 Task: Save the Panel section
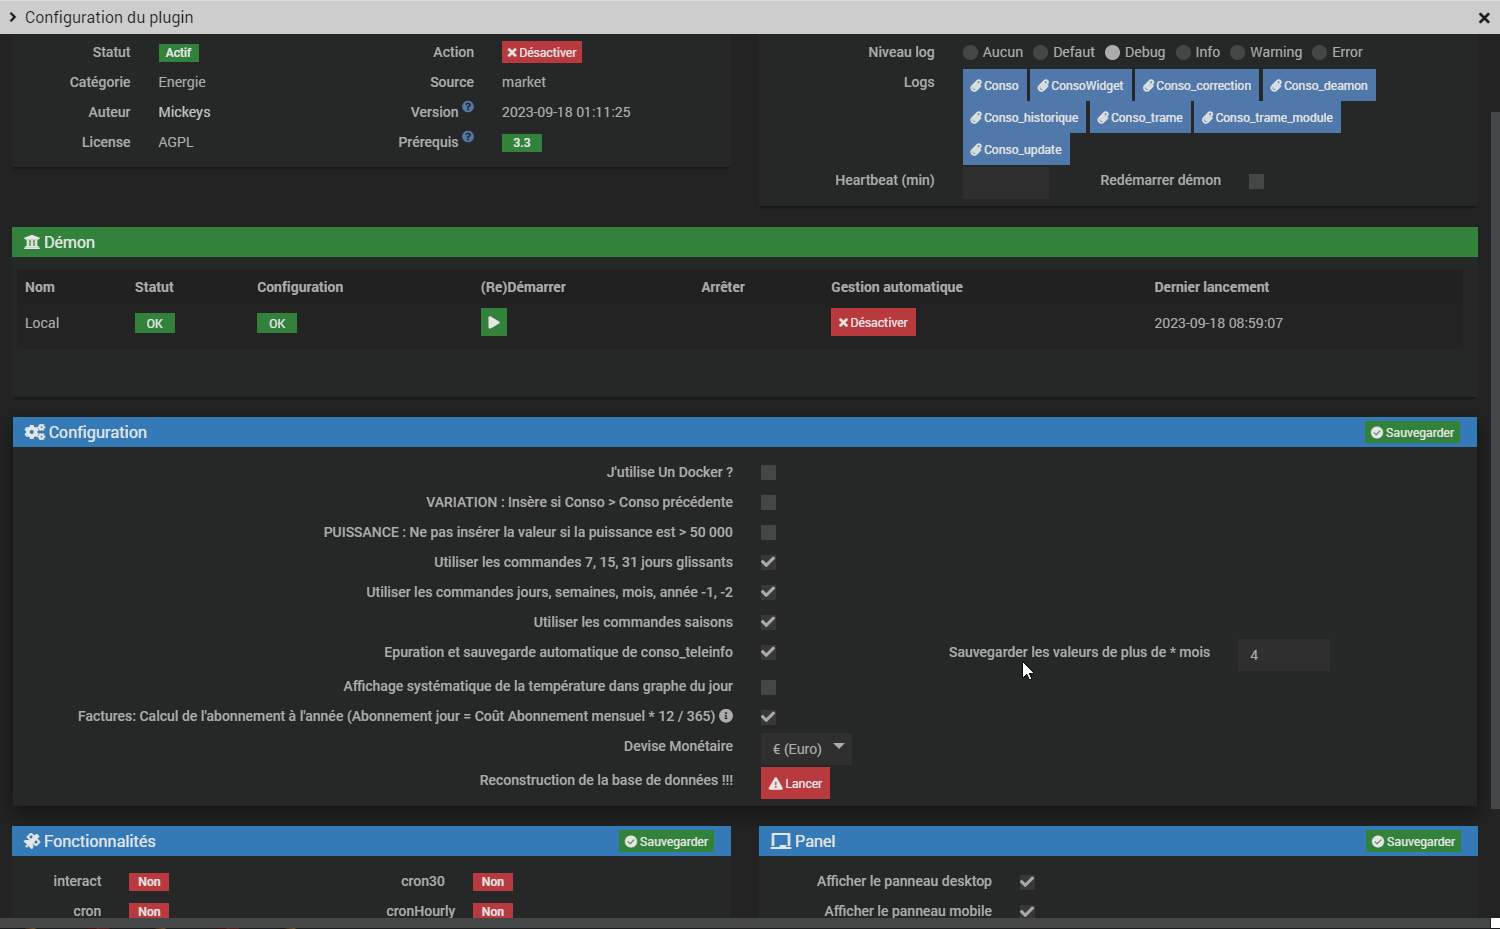pos(1413,841)
